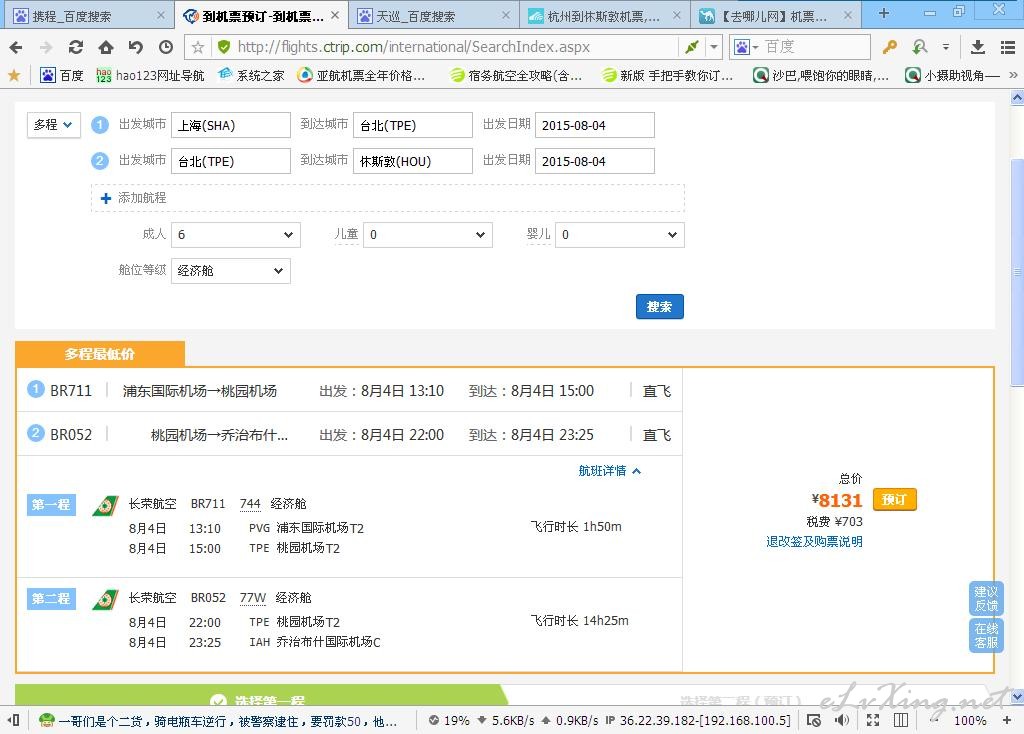Open 宿务航空全攻略 bookmark
The image size is (1024, 734).
coord(517,76)
